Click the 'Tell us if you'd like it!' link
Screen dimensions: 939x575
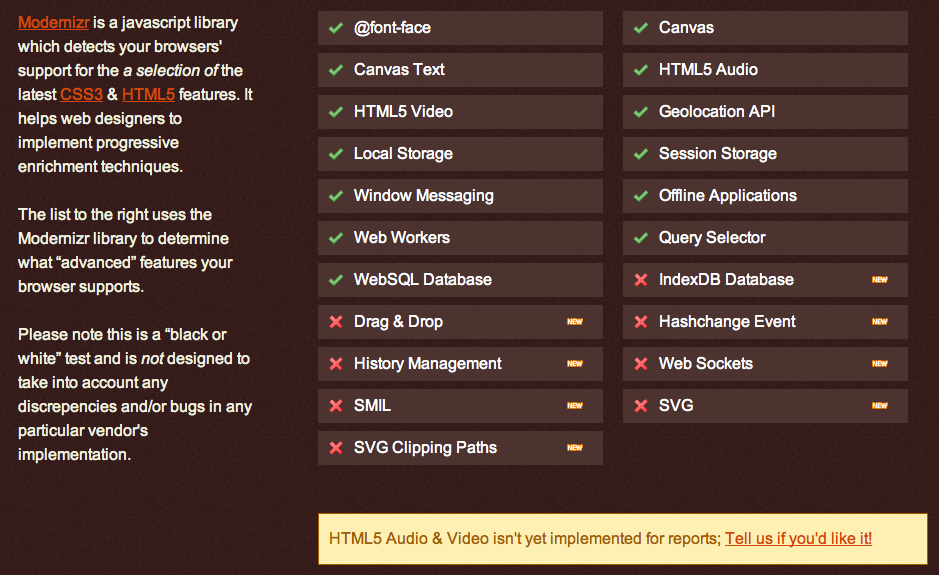(x=798, y=538)
